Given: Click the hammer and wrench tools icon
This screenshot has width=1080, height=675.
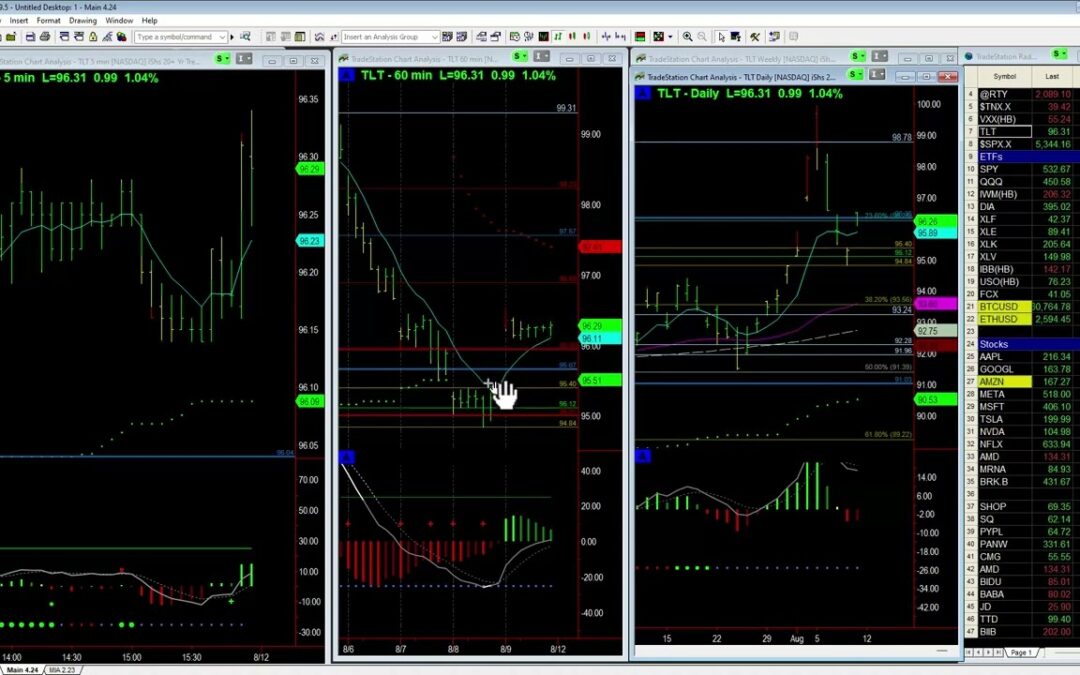Looking at the screenshot, I should [x=755, y=37].
